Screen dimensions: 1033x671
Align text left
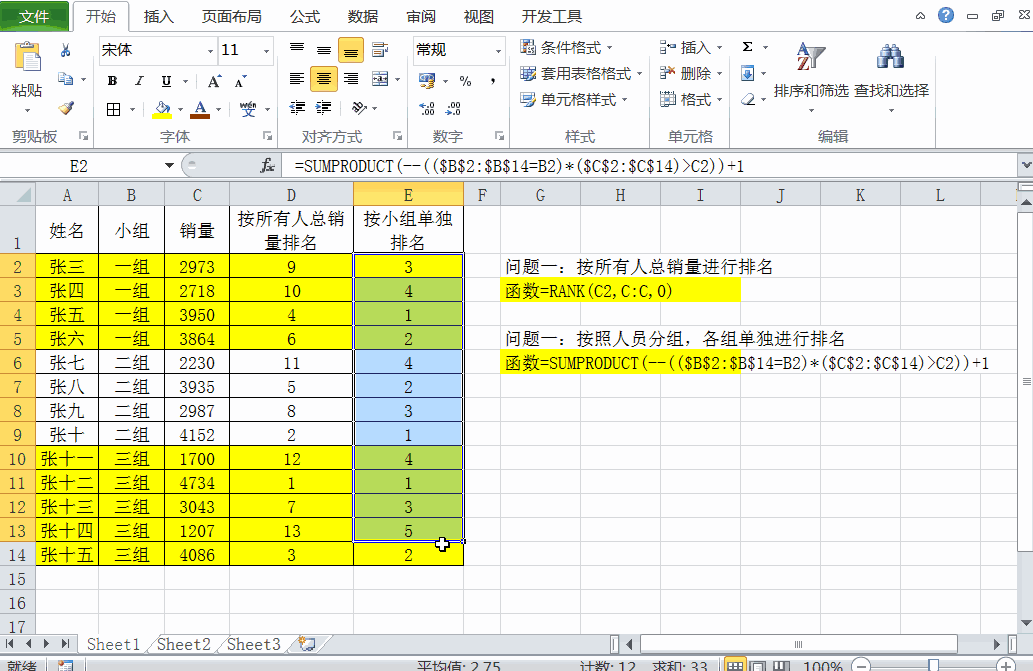click(297, 79)
